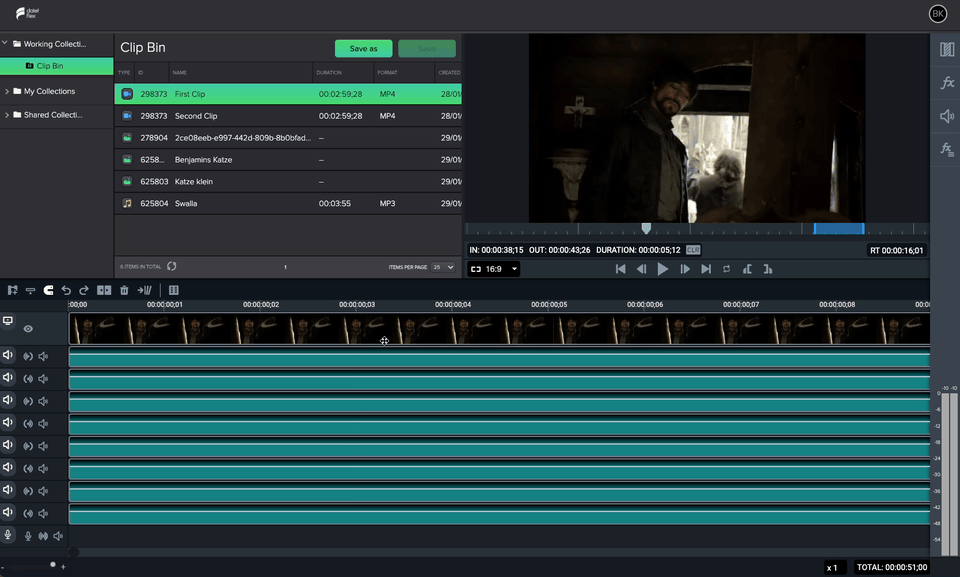Sort clips by the Name column header
The height and width of the screenshot is (577, 960).
point(179,72)
